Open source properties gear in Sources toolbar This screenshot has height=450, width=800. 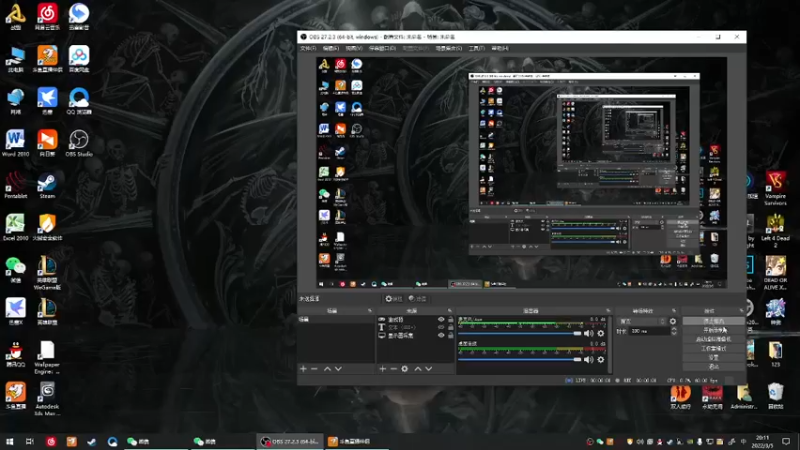(405, 368)
